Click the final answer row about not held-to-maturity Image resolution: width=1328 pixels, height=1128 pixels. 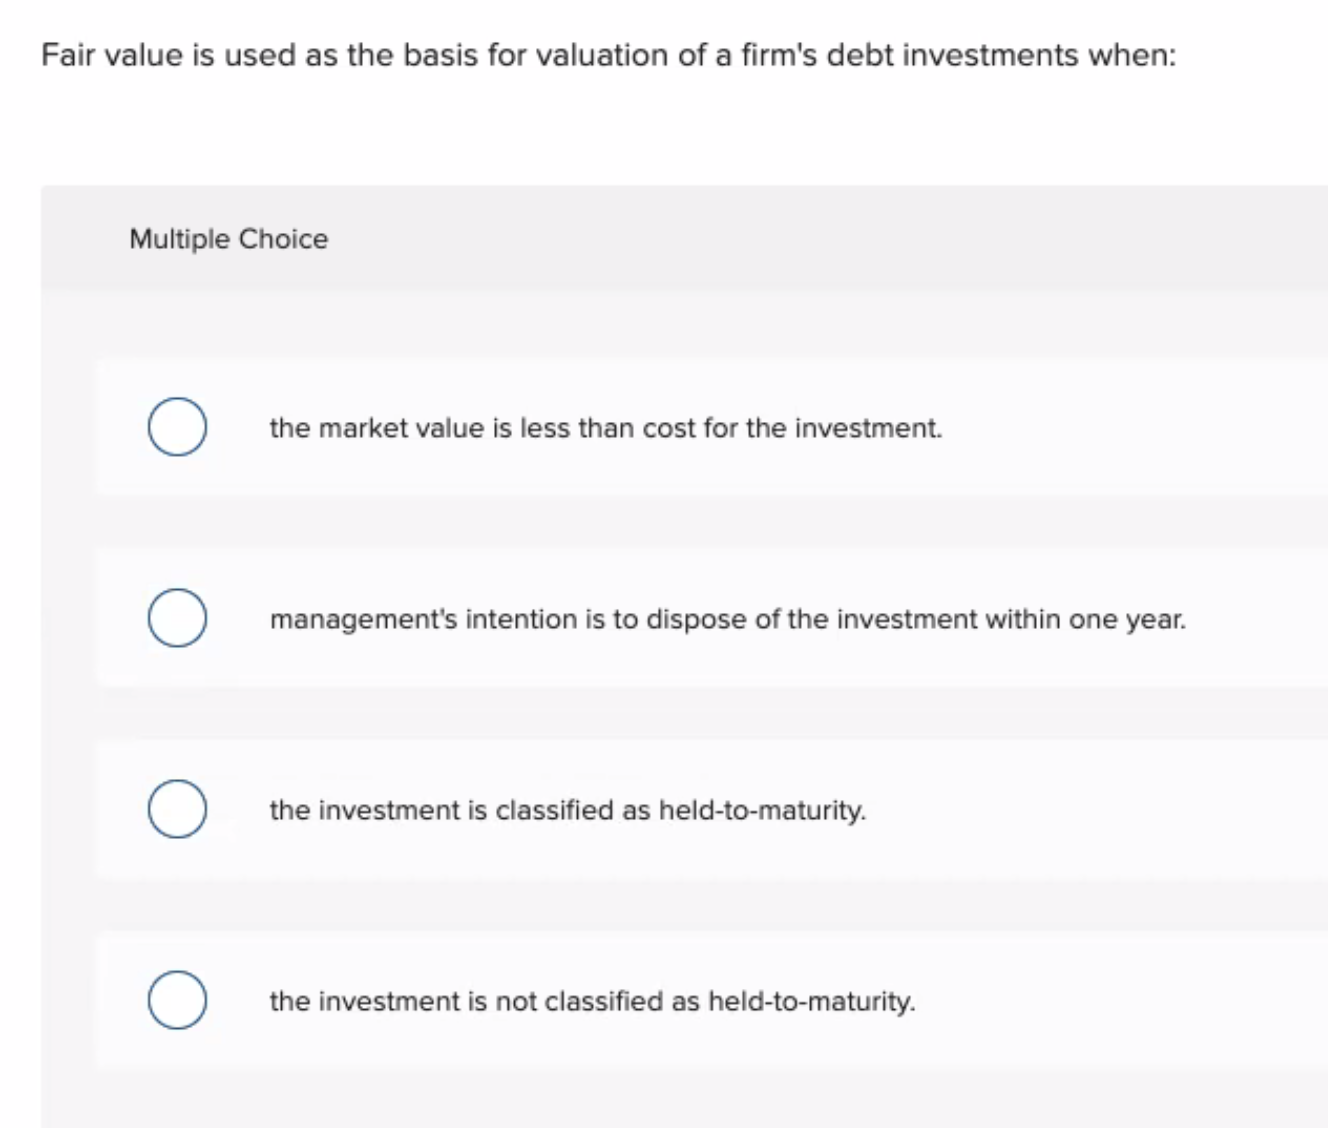coord(592,1001)
